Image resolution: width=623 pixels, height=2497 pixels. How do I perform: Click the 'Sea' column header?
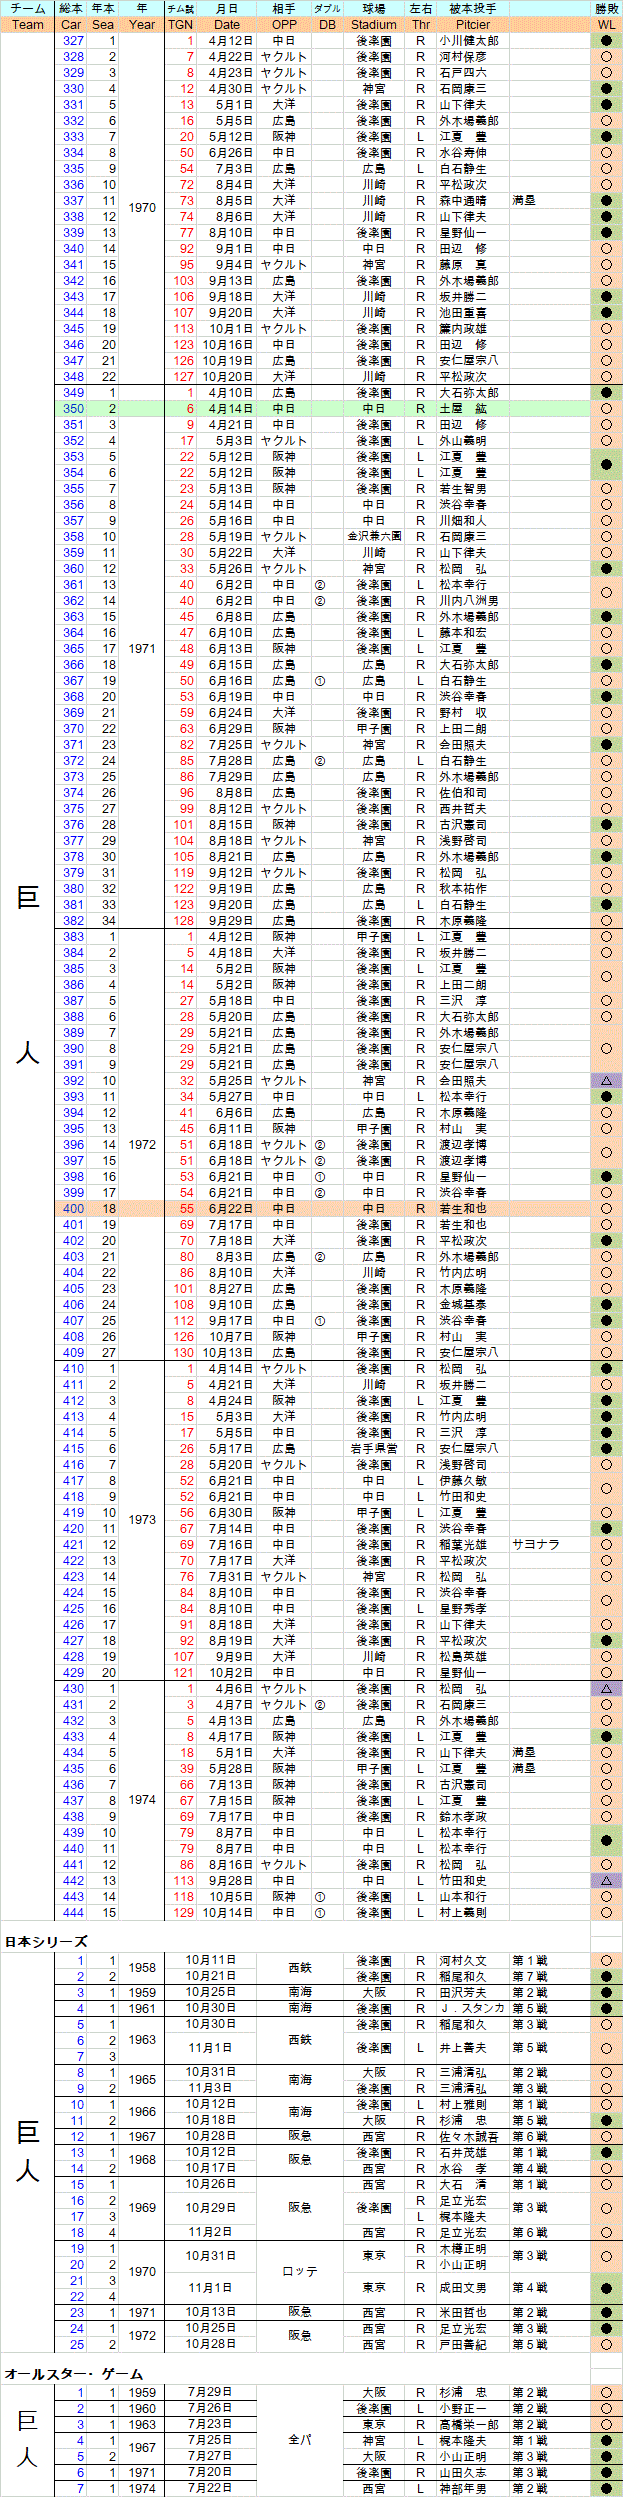click(x=103, y=24)
